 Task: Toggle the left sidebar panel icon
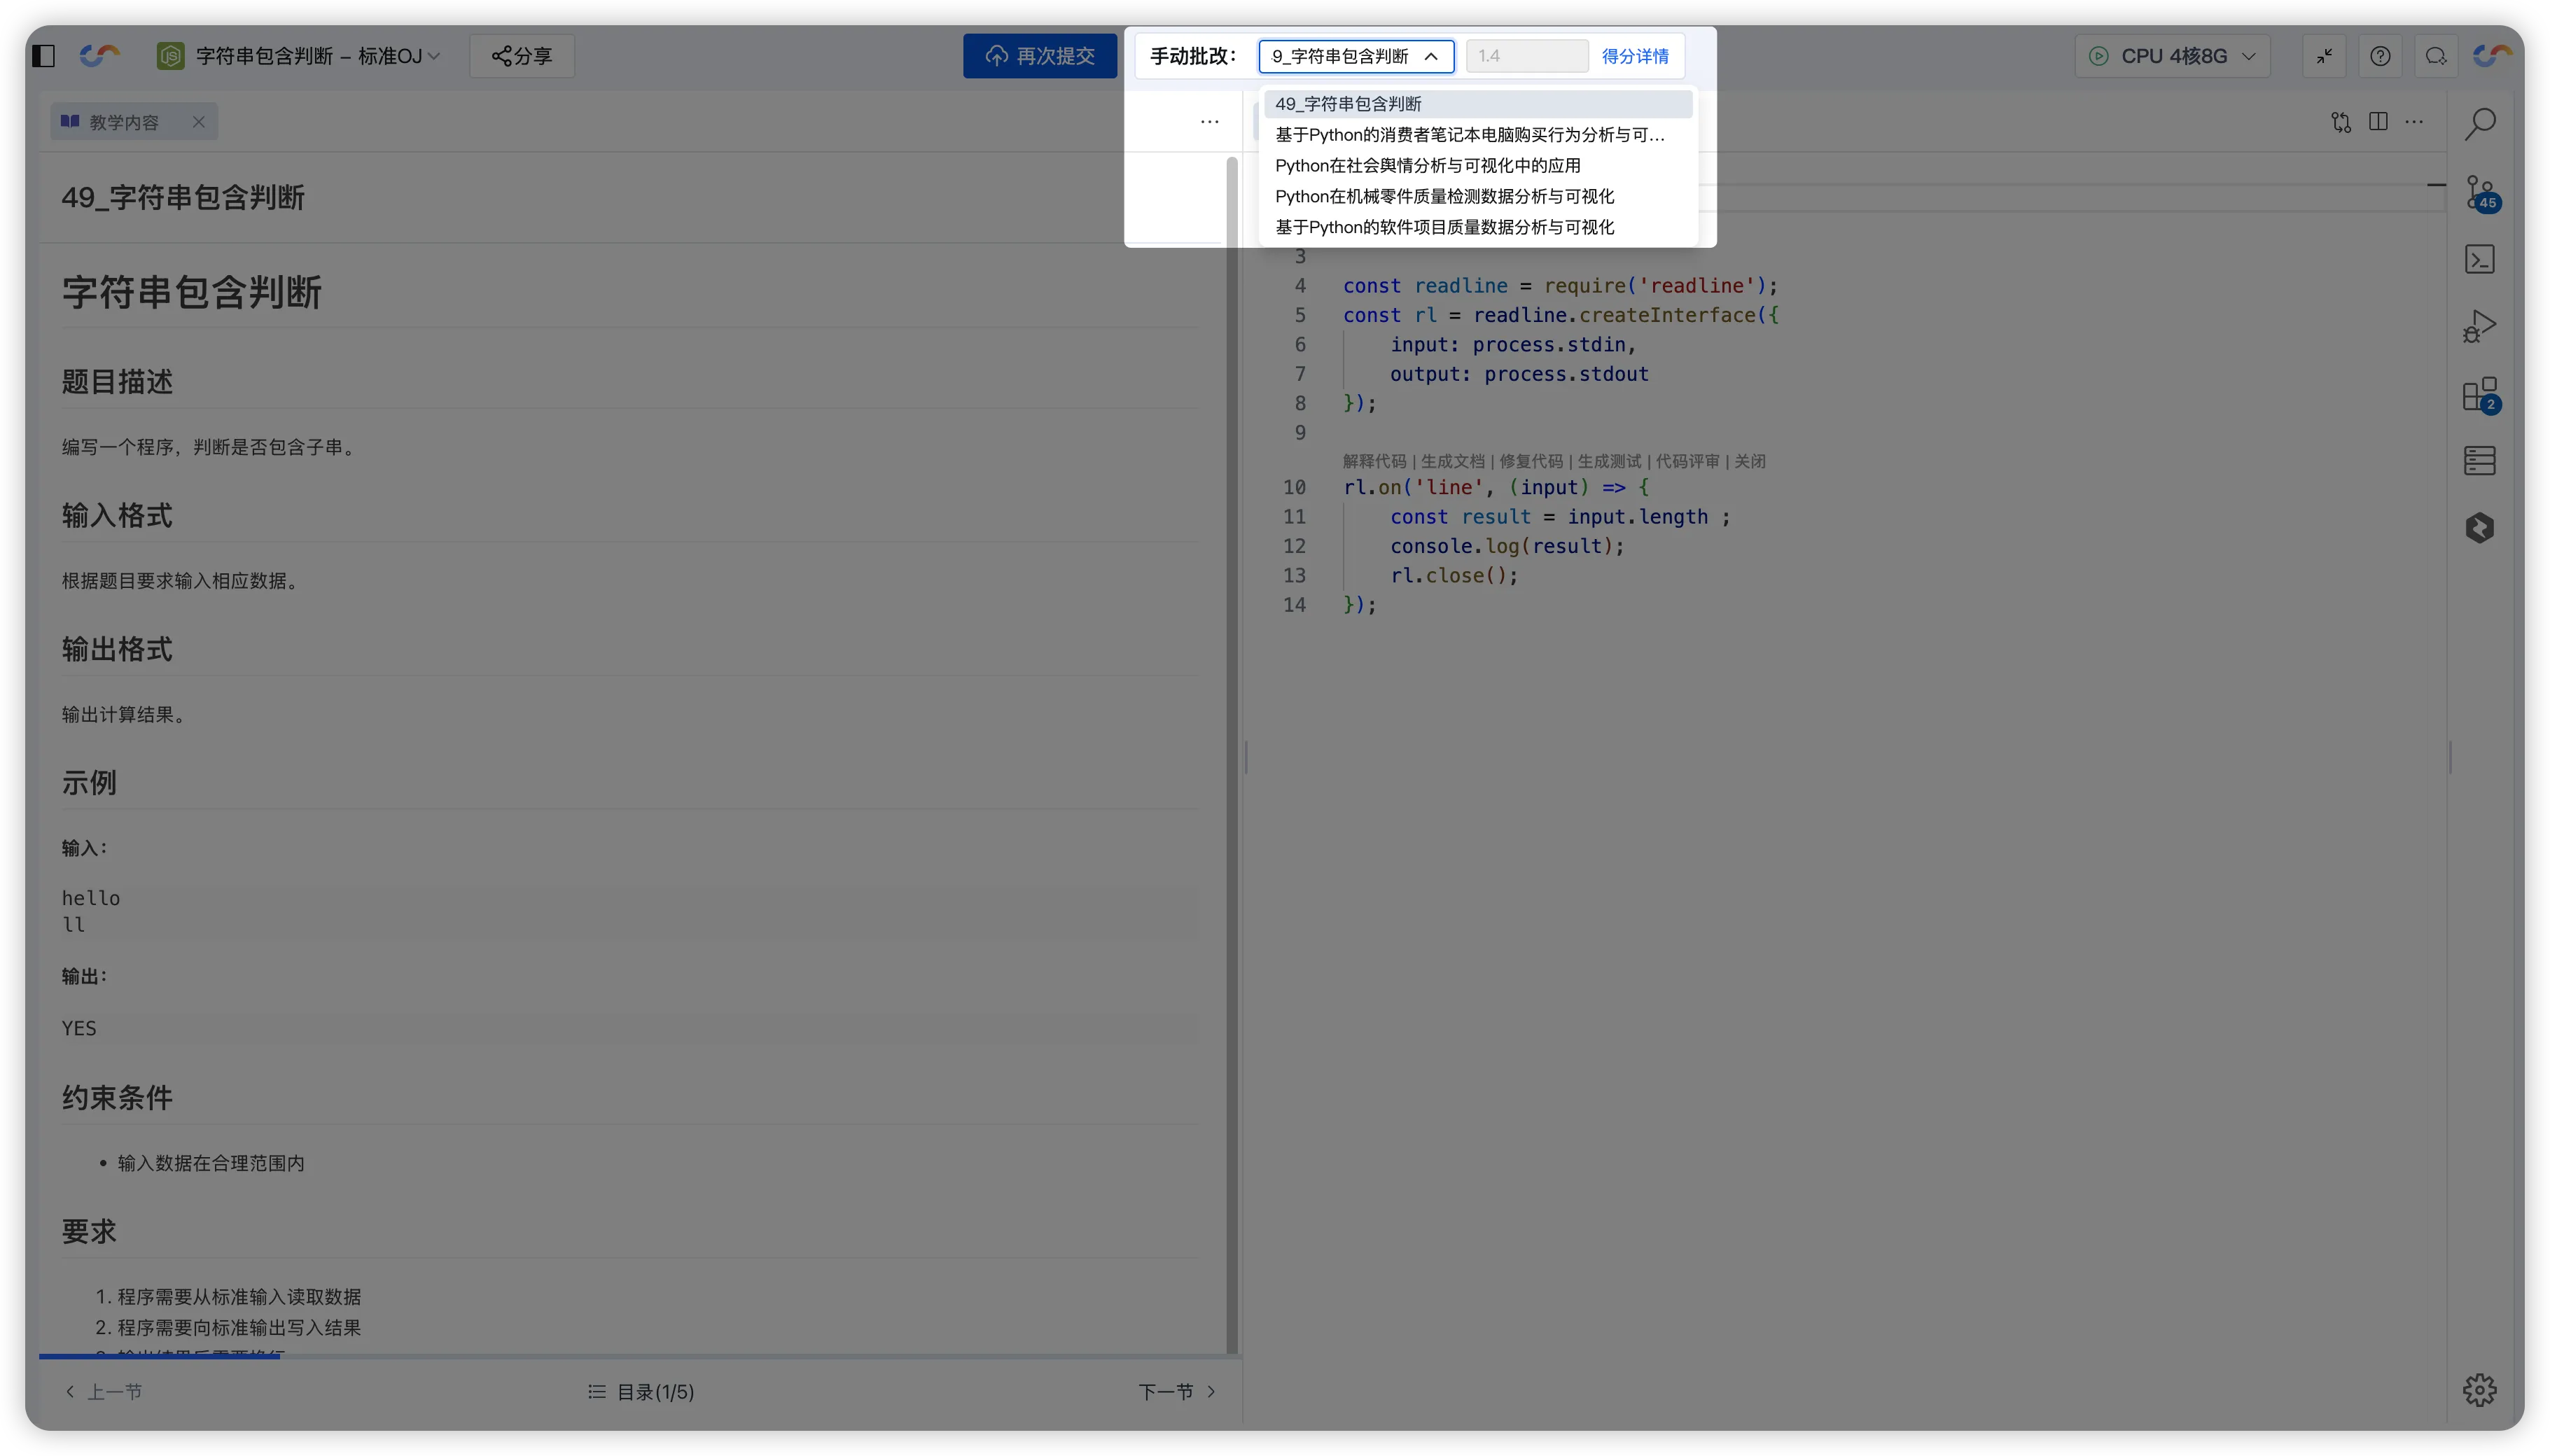click(x=44, y=56)
